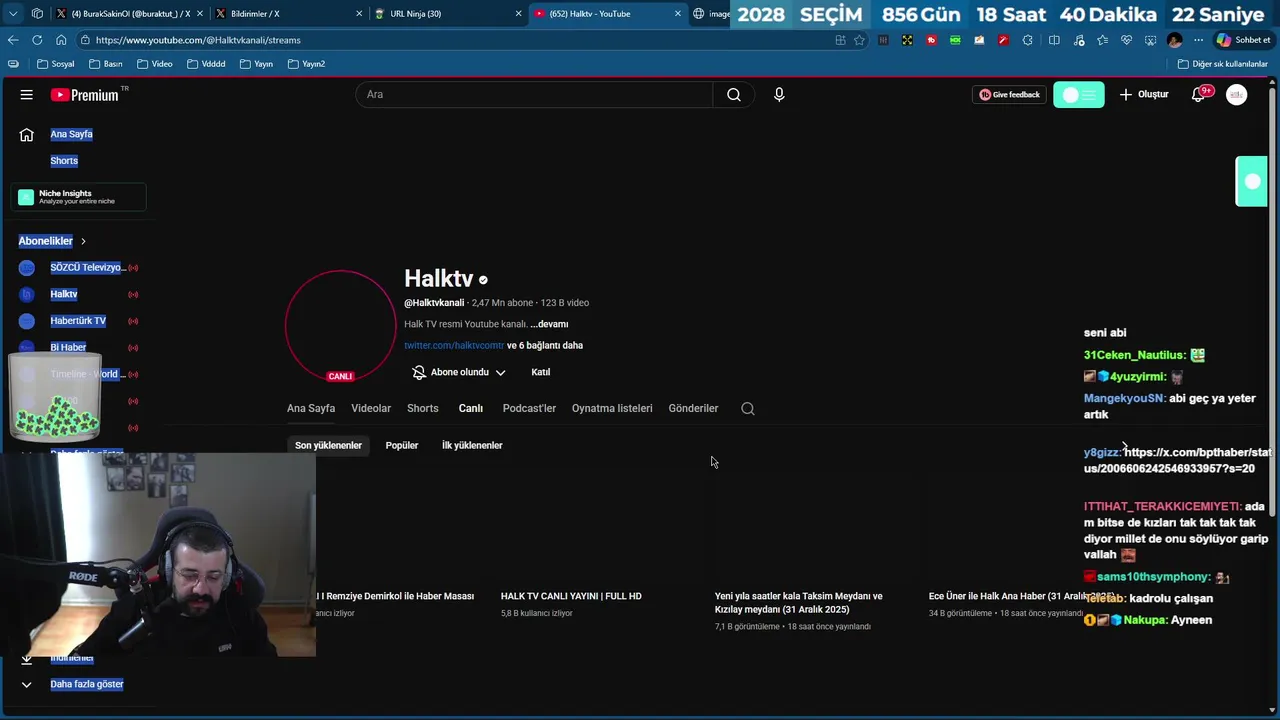Open HALK TV CANLI YAYINI FULL HD video
This screenshot has height=720, width=1280.
coord(571,596)
